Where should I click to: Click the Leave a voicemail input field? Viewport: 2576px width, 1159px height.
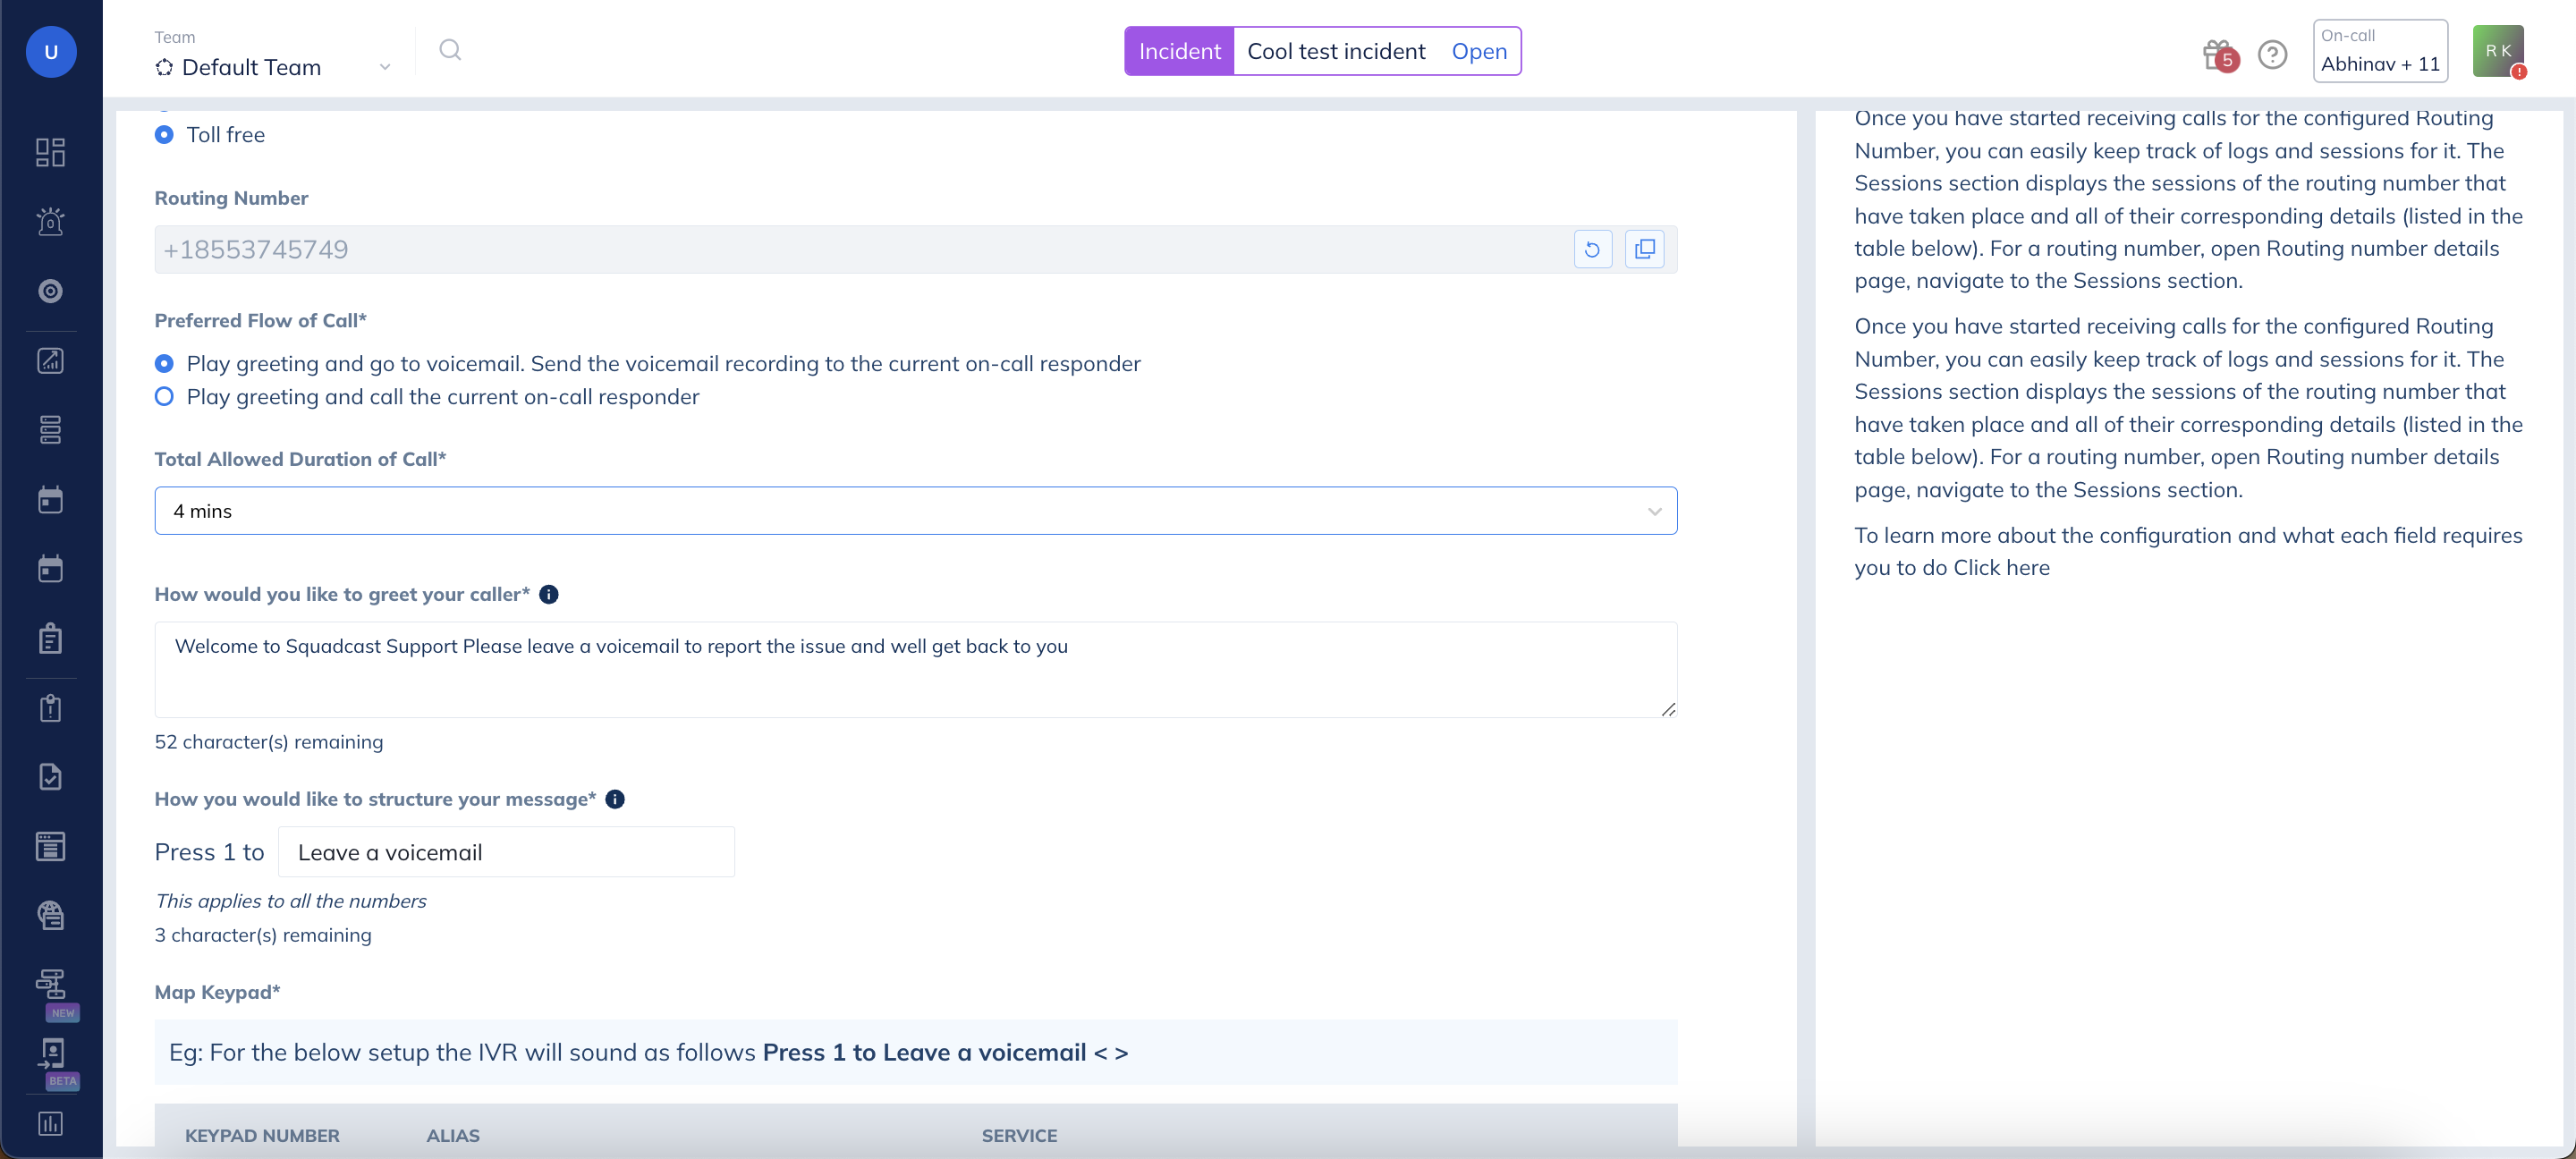506,852
